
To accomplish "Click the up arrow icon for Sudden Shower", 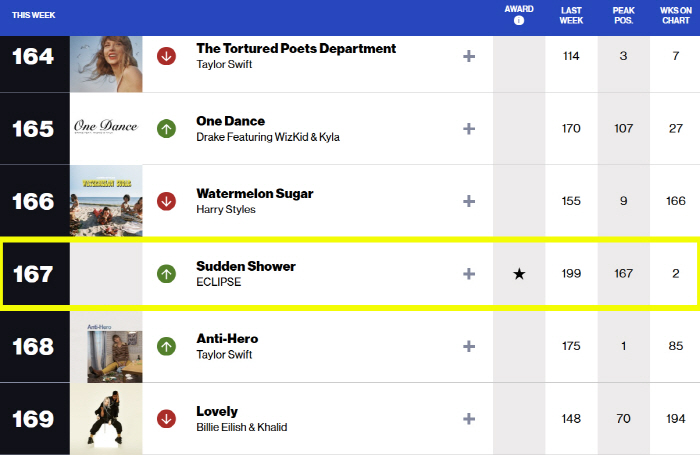I will coord(167,274).
